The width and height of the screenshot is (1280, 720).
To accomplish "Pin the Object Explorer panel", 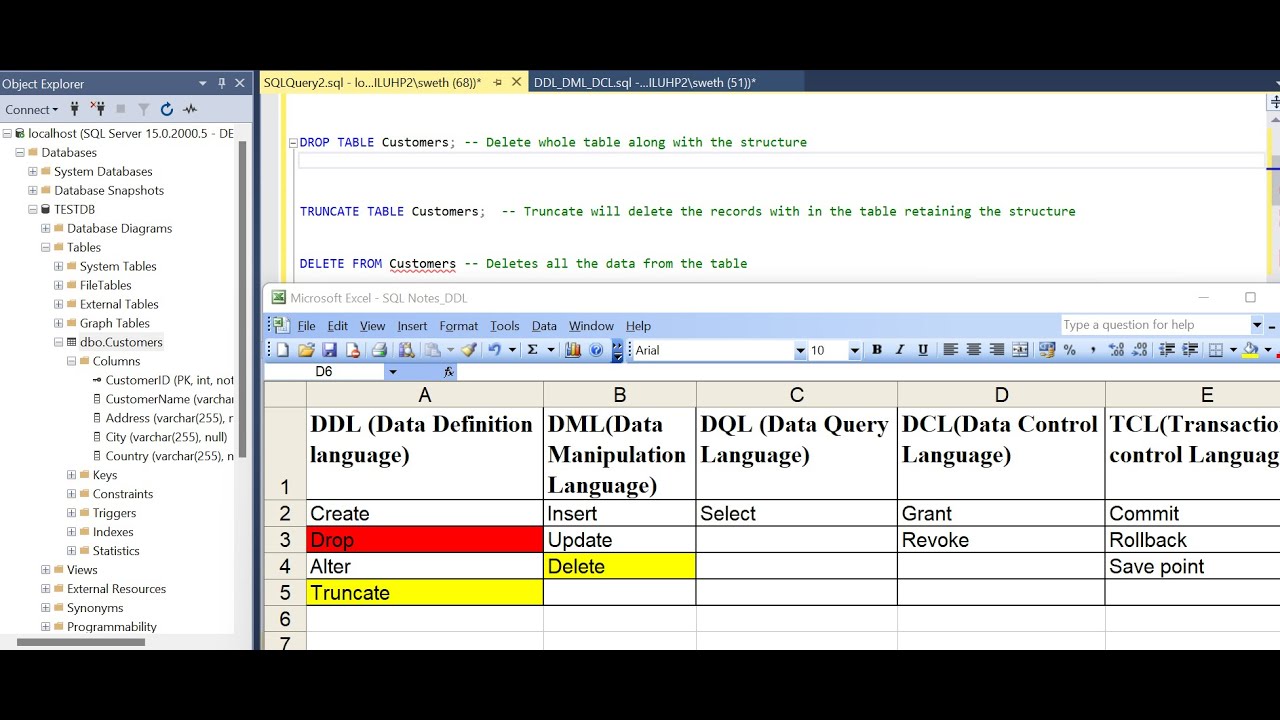I will click(221, 83).
